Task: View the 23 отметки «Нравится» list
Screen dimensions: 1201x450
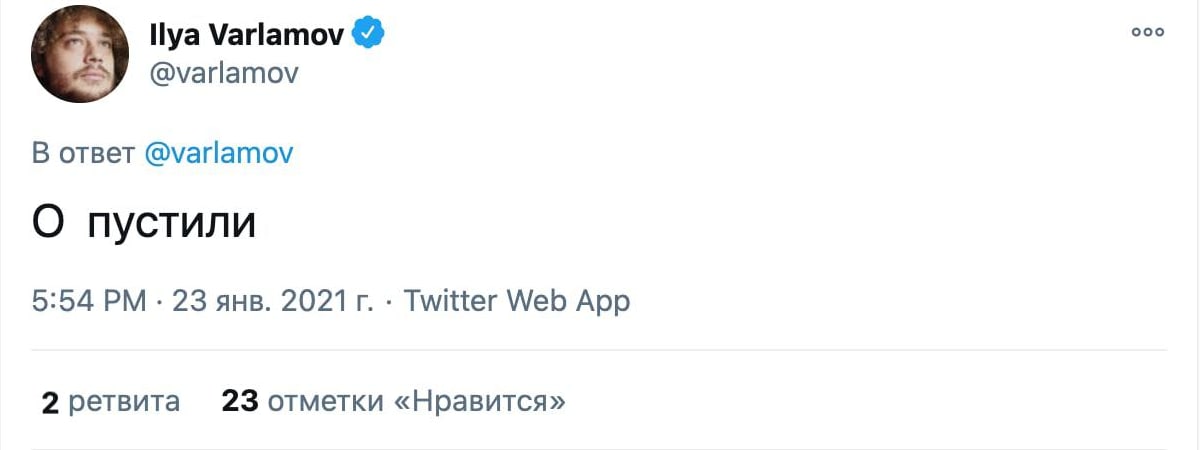Action: (393, 402)
